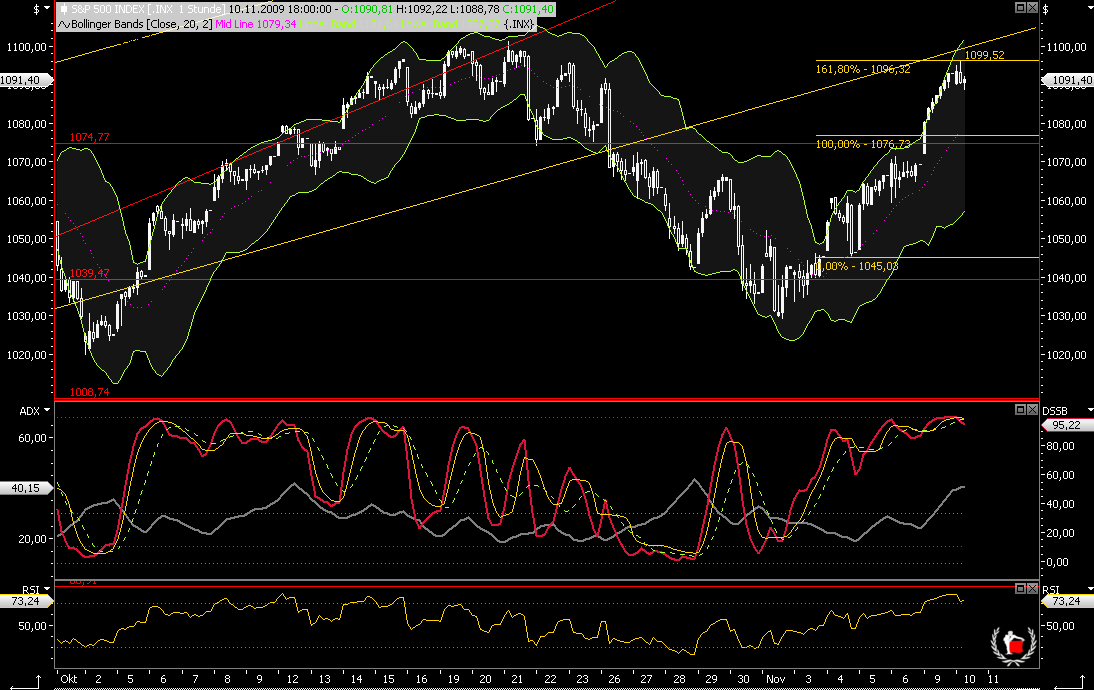Click the Mid Line 1079,34 value

pos(256,24)
